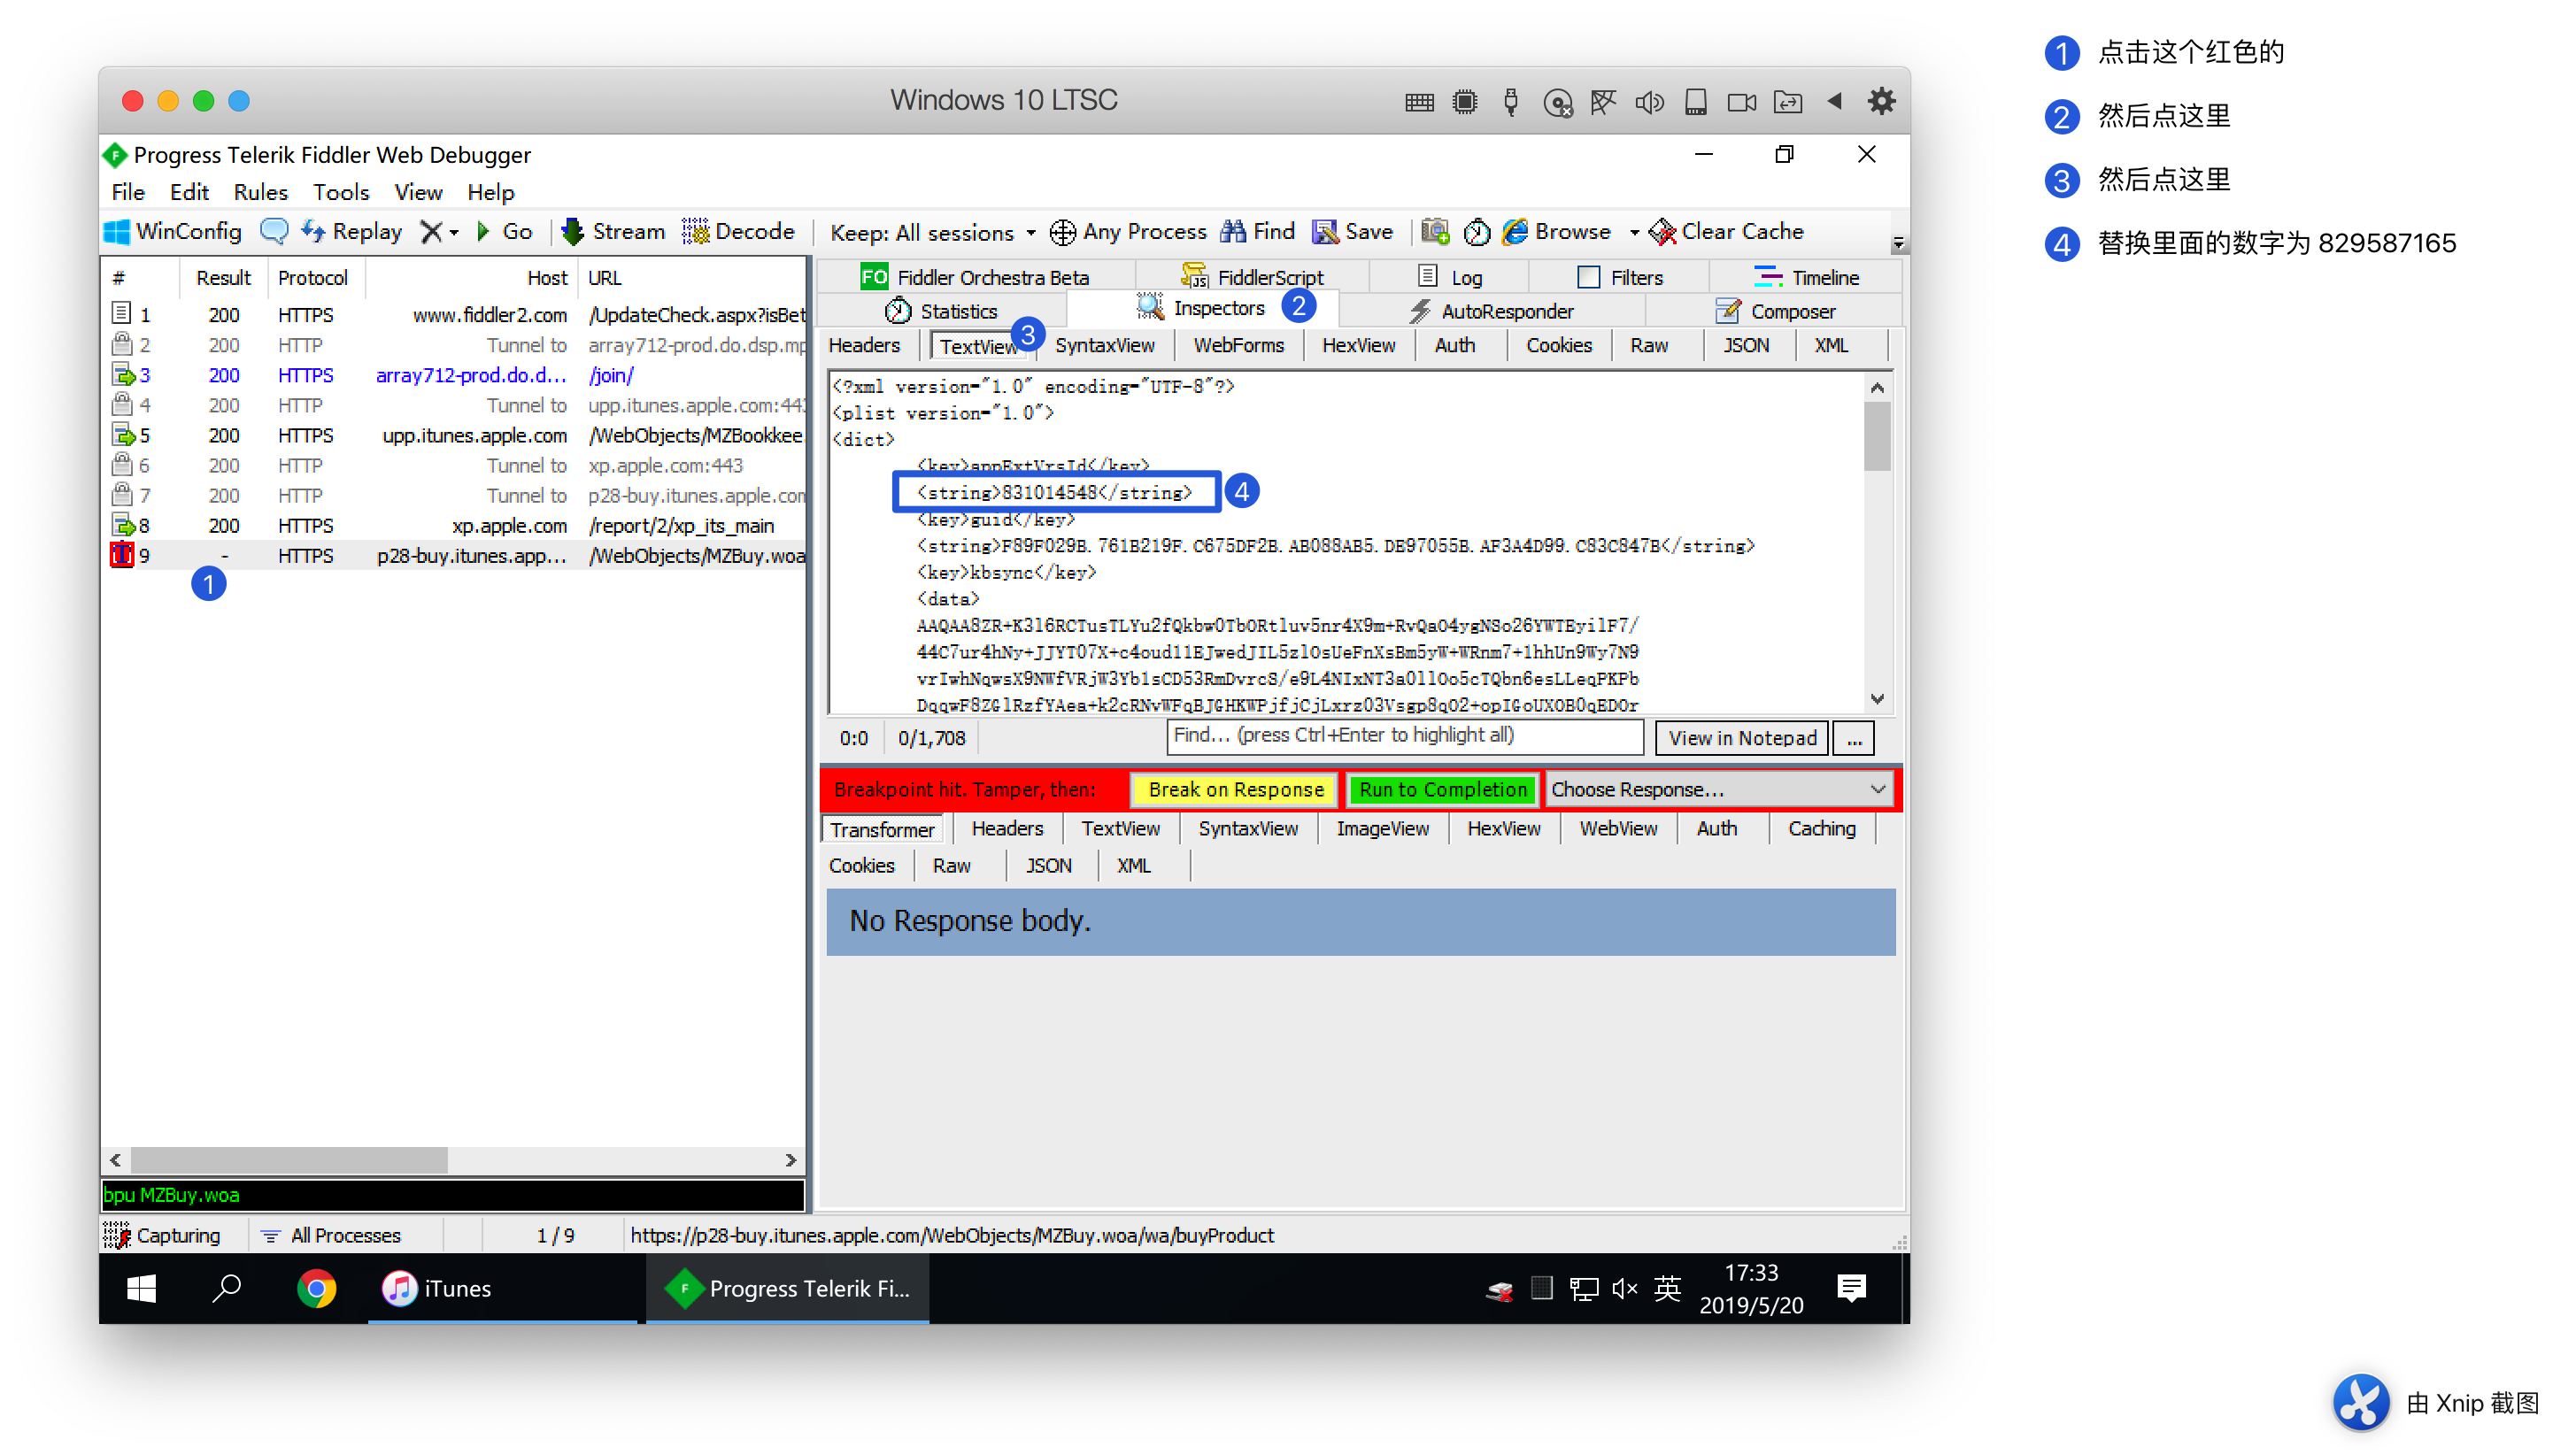
Task: Open the All Processes filter in status bar
Action: (x=331, y=1236)
